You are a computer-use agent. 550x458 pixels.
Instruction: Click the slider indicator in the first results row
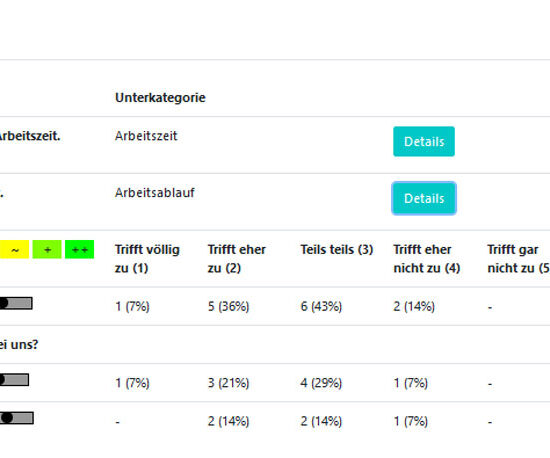point(16,303)
